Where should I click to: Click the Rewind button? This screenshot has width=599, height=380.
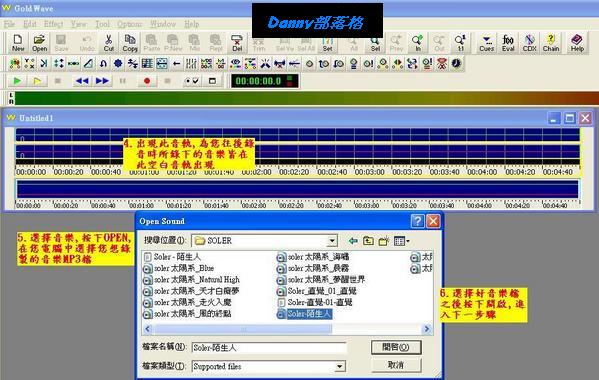(82, 81)
